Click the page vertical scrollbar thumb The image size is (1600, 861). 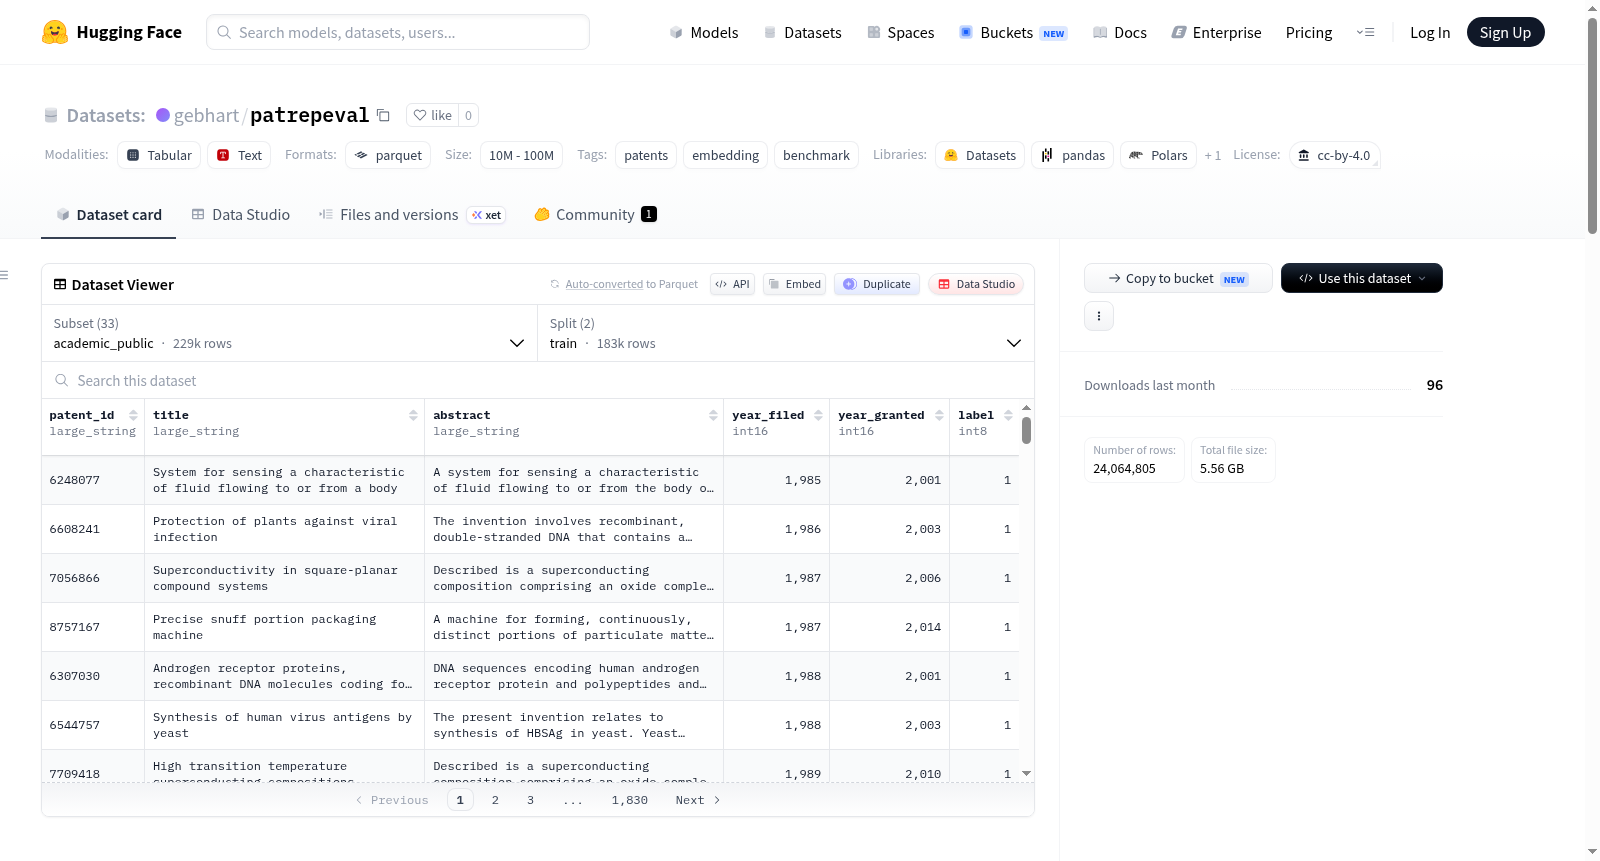pyautogui.click(x=1592, y=125)
